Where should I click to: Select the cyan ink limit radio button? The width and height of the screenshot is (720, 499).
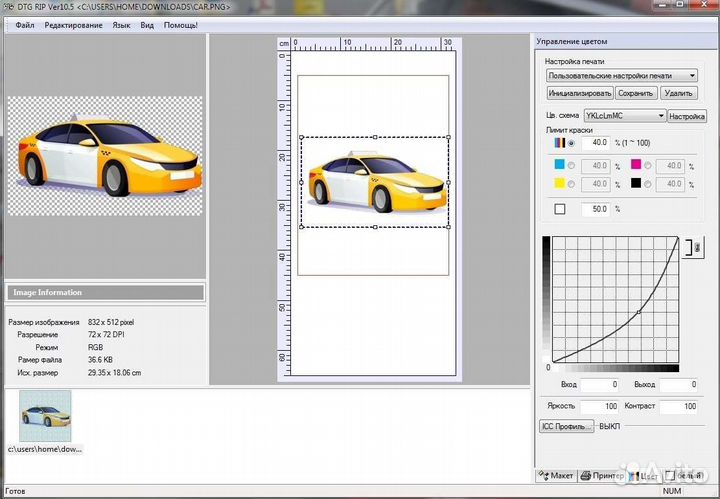(x=572, y=166)
